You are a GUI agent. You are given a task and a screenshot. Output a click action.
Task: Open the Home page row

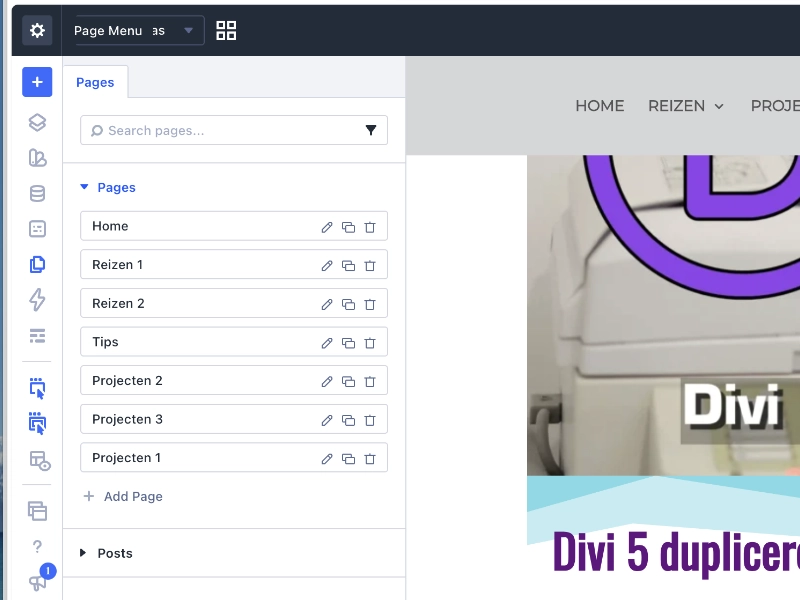234,226
